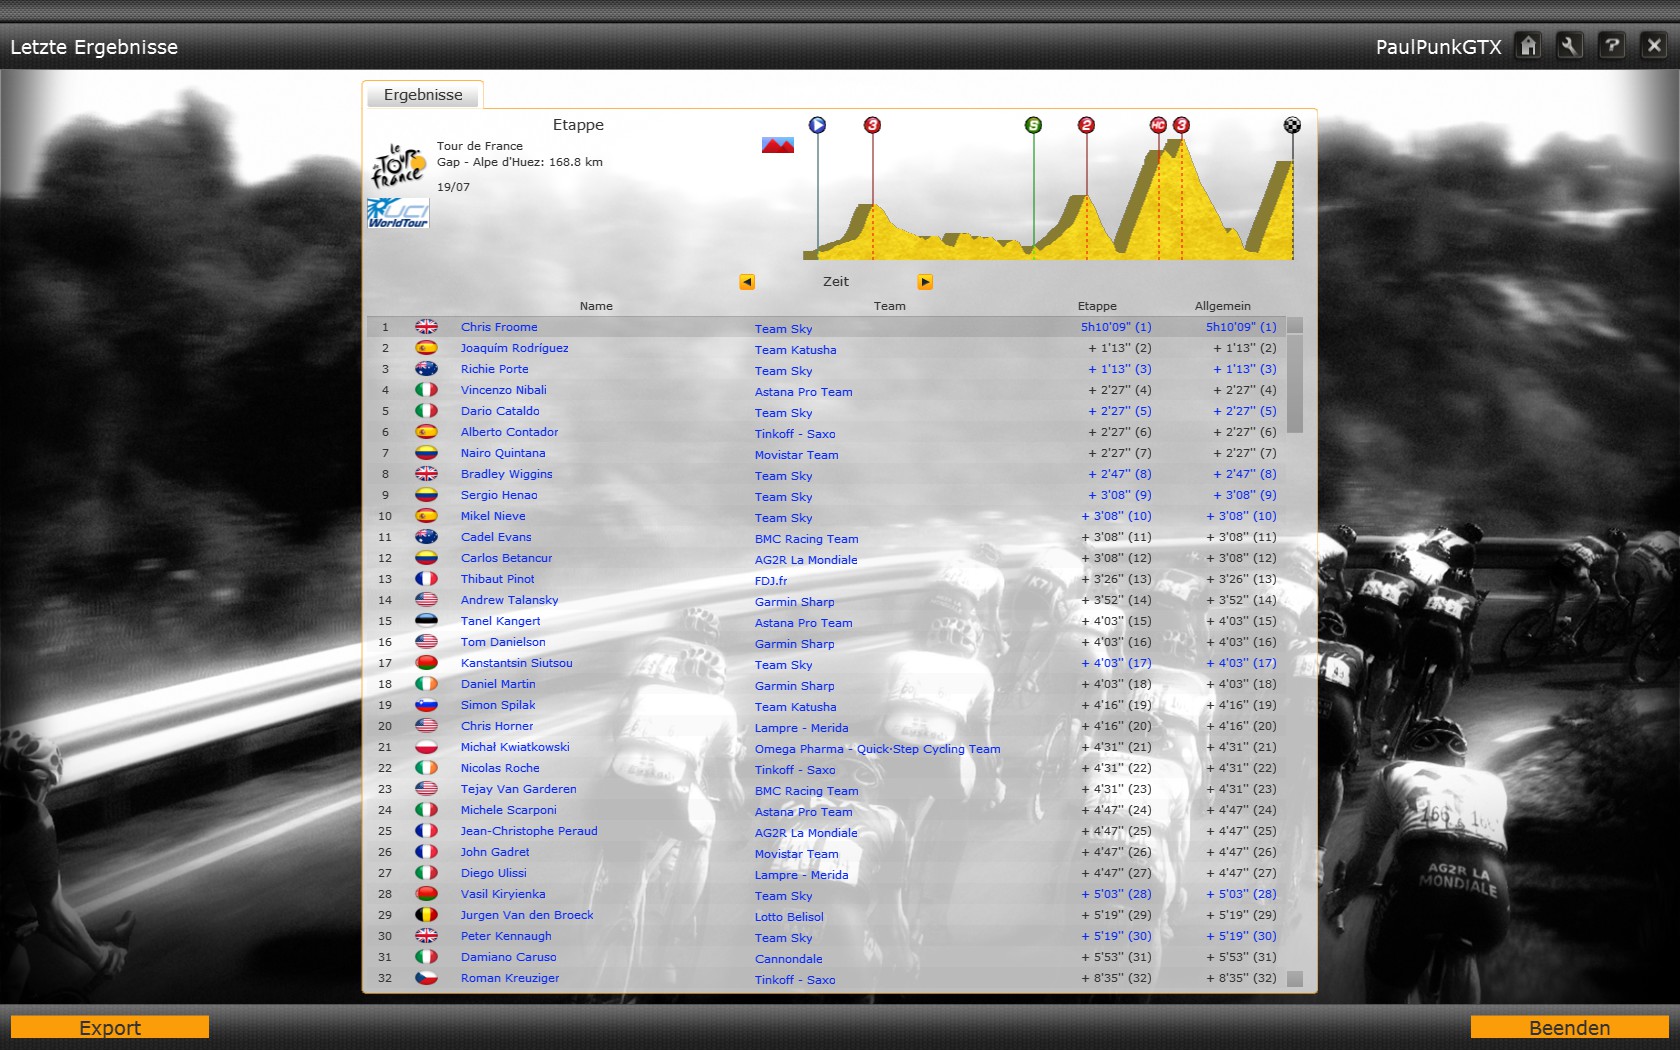
Task: Click the category 2 climb marker
Action: pyautogui.click(x=1086, y=125)
